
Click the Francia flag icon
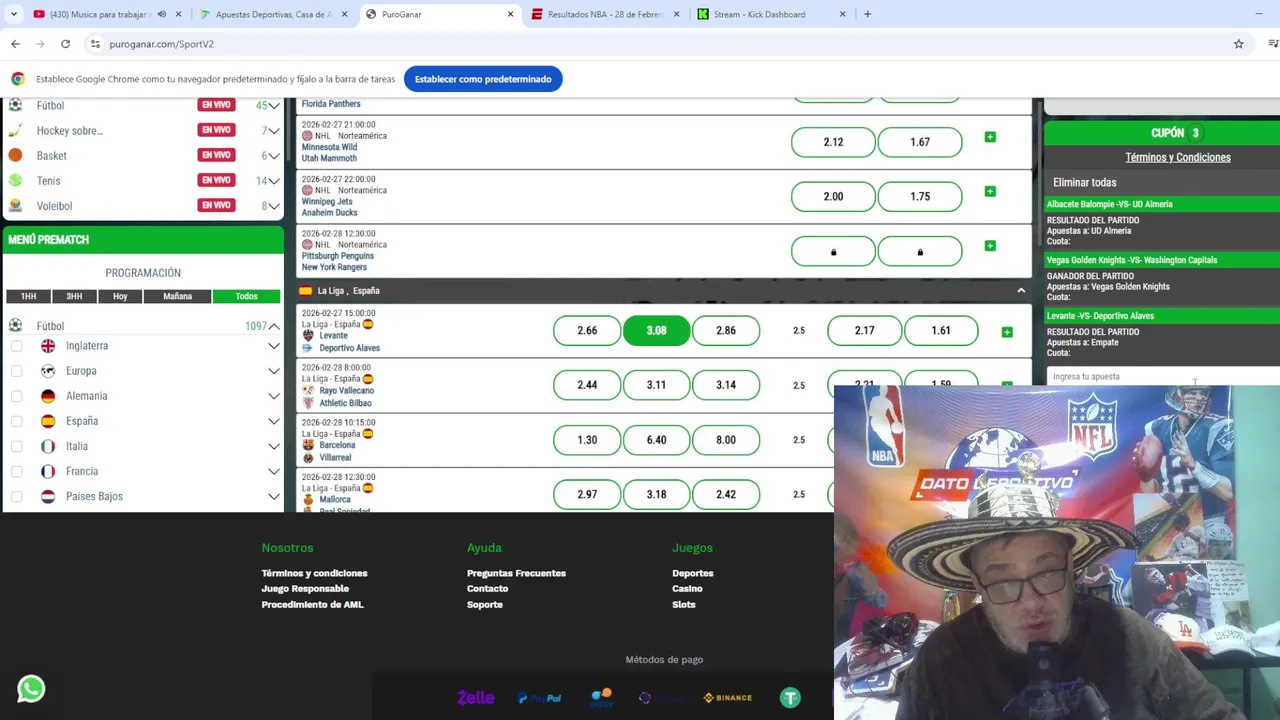click(x=48, y=471)
